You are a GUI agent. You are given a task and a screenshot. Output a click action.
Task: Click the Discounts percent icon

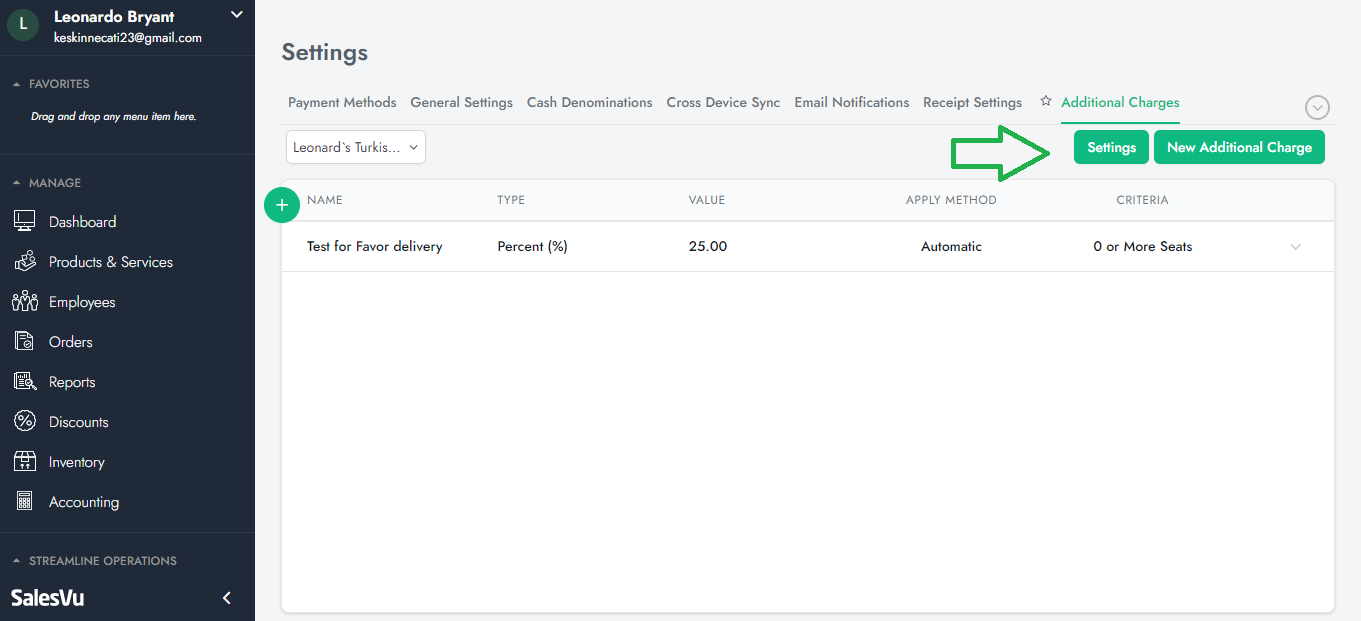click(25, 422)
